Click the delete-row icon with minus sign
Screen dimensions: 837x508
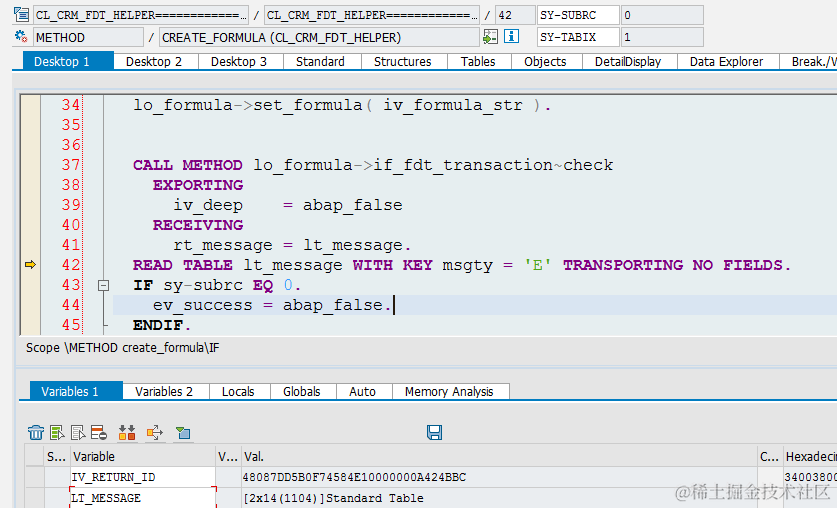pos(99,432)
